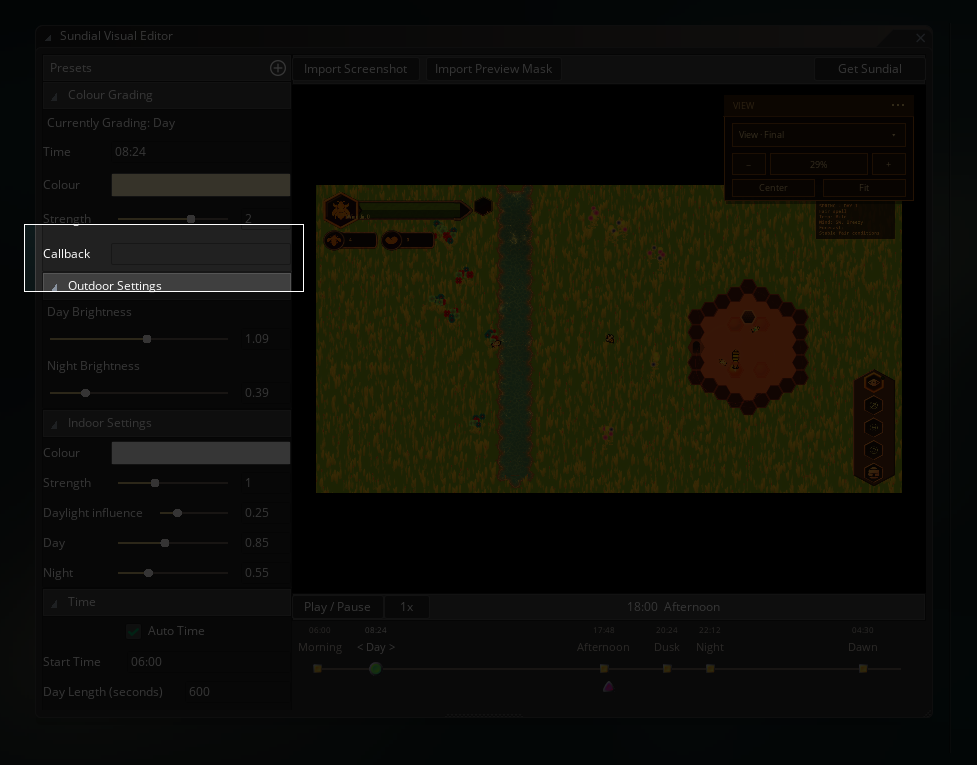Click the eye hexagon icon in the preview

click(874, 382)
